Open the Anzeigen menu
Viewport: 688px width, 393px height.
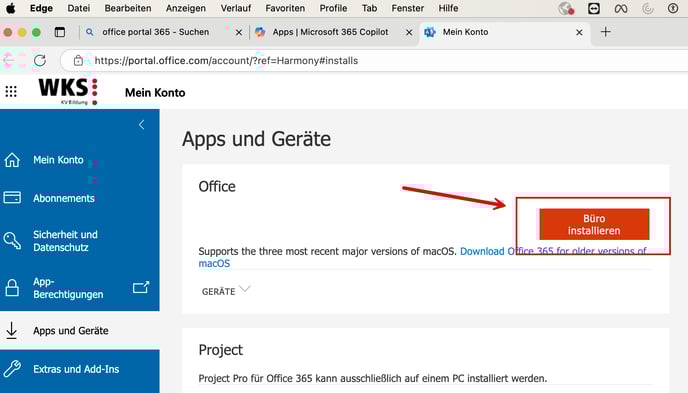click(186, 8)
